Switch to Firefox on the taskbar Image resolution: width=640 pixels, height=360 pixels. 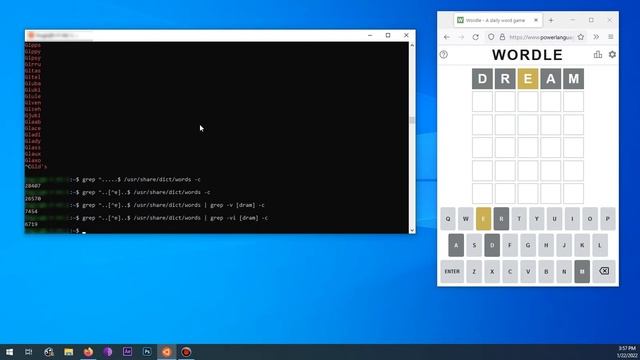pos(88,352)
